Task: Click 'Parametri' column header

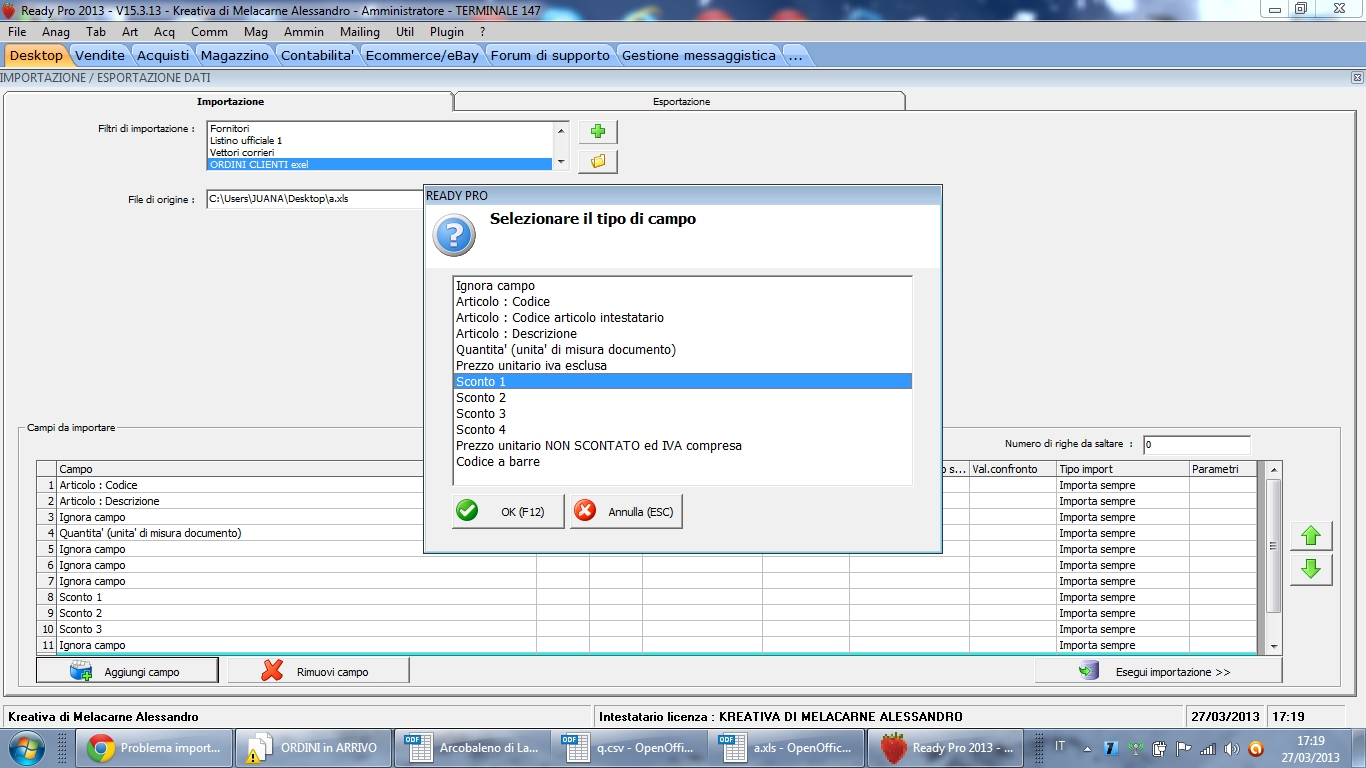Action: coord(1222,469)
